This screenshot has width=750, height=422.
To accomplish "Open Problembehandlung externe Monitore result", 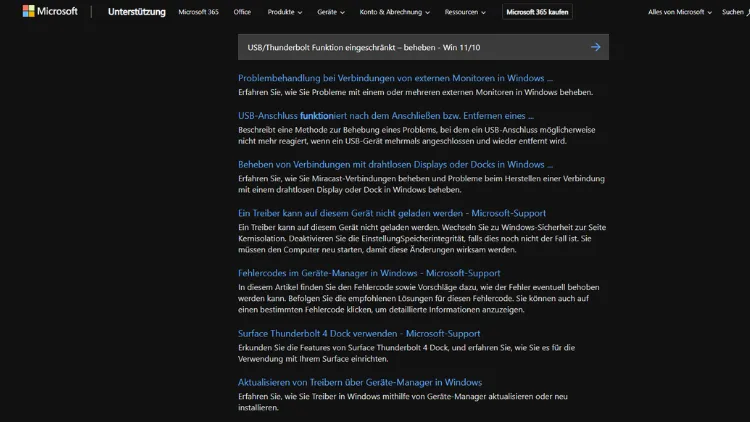I will point(395,78).
